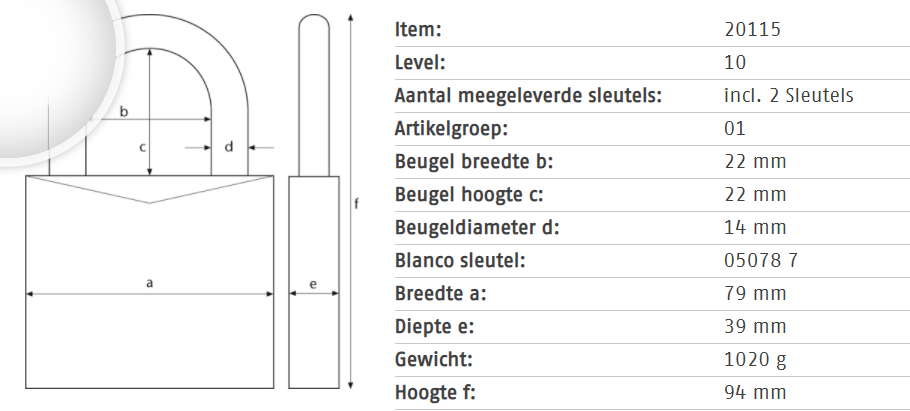This screenshot has height=411, width=910.
Task: Click dimension label "e" on the side view
Action: tap(314, 284)
